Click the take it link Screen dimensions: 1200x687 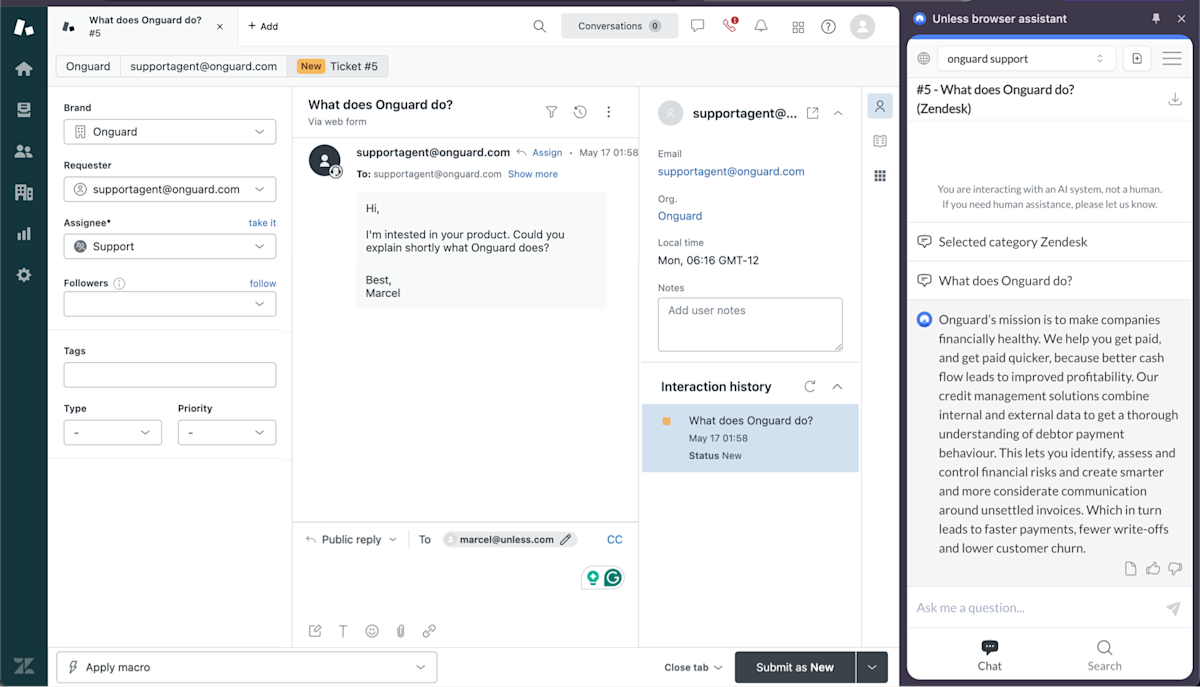pyautogui.click(x=262, y=223)
